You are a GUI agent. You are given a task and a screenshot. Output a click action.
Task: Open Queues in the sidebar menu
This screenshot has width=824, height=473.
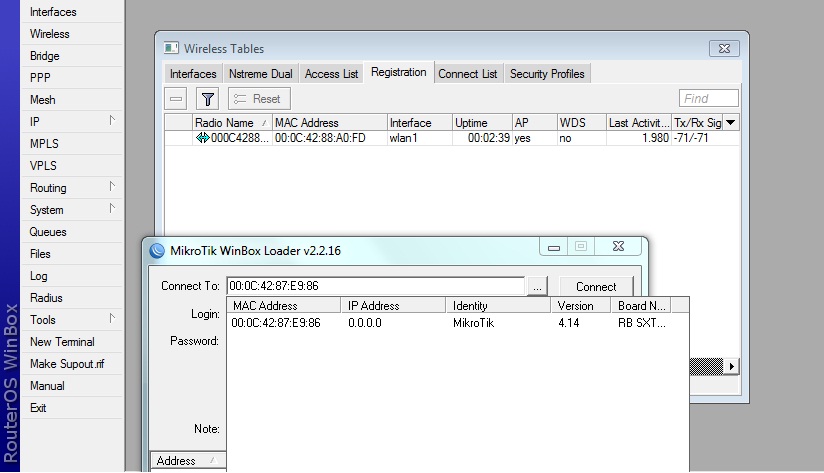pos(71,232)
